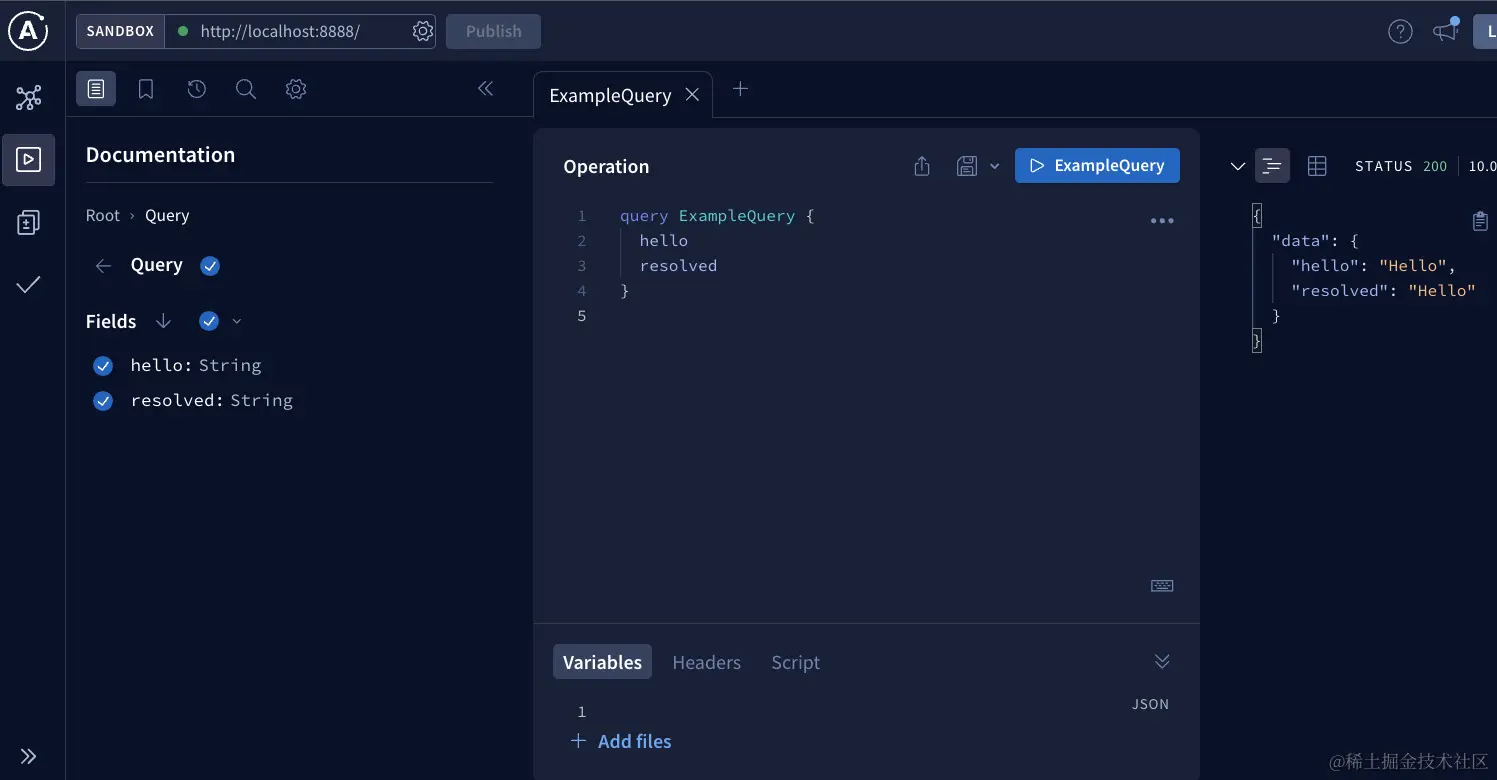
Task: Collapse the variables panel with double chevron
Action: click(x=1162, y=661)
